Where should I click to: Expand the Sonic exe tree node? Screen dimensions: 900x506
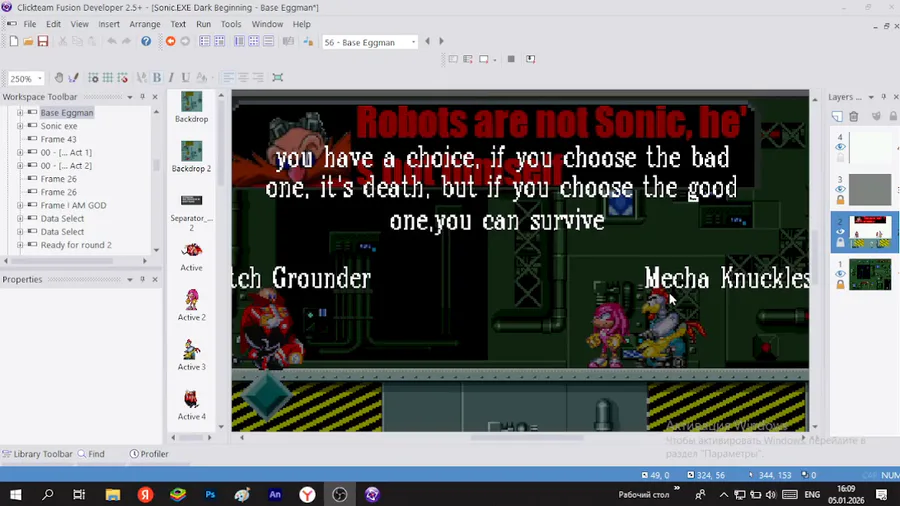point(20,126)
